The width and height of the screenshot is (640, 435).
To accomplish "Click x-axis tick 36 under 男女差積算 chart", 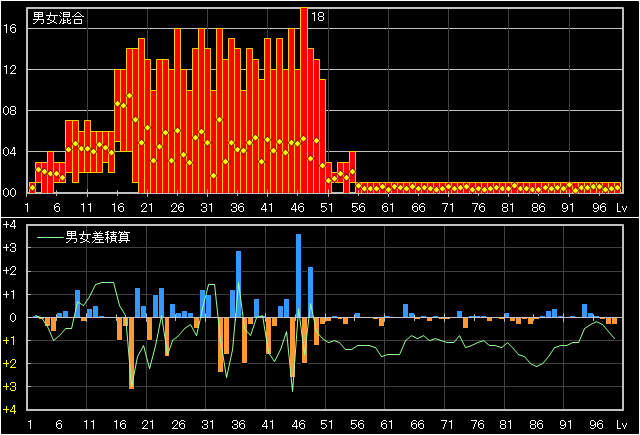I will point(238,425).
